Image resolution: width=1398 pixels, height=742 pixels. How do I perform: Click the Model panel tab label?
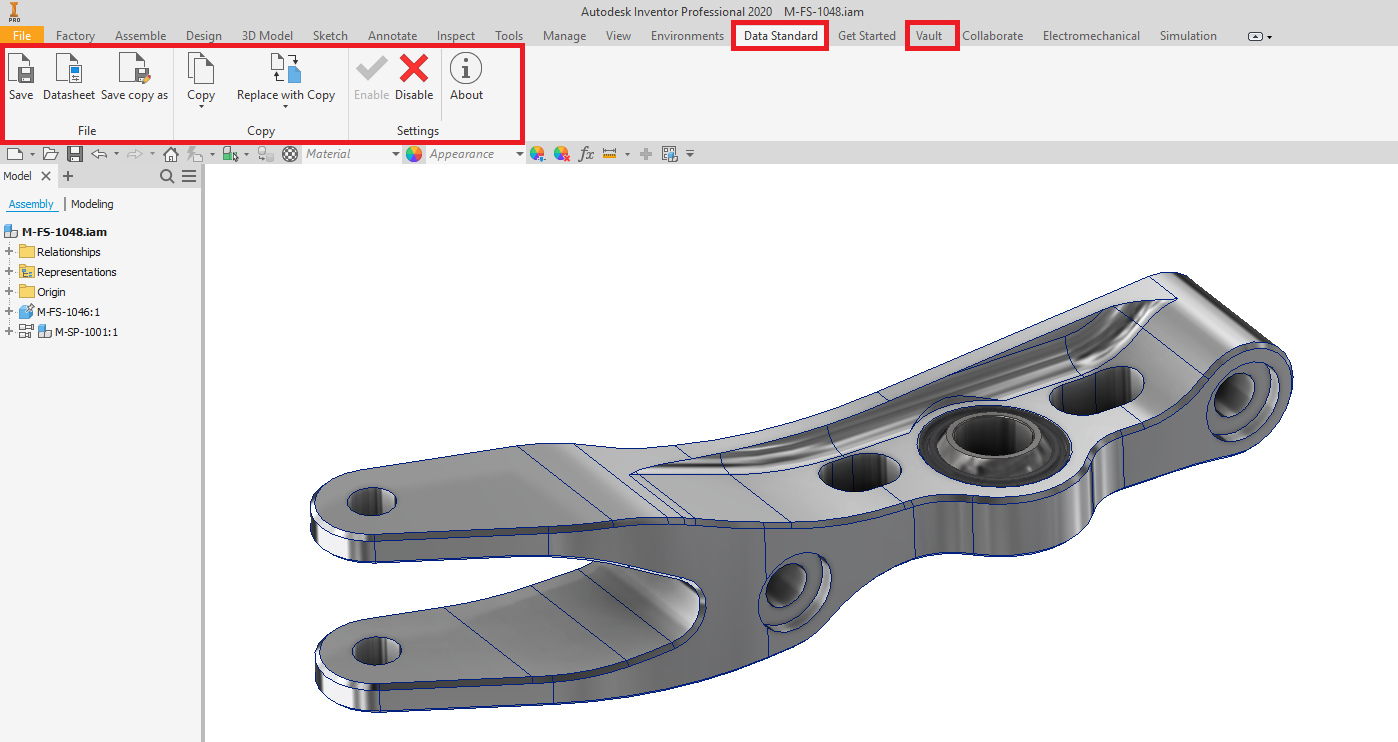click(17, 176)
